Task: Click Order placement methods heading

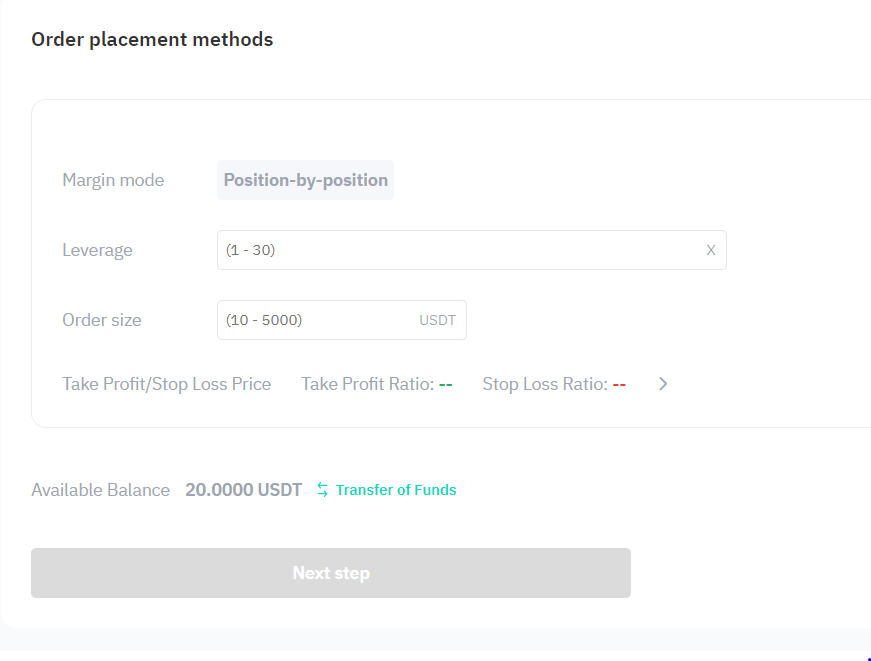Action: coord(152,39)
